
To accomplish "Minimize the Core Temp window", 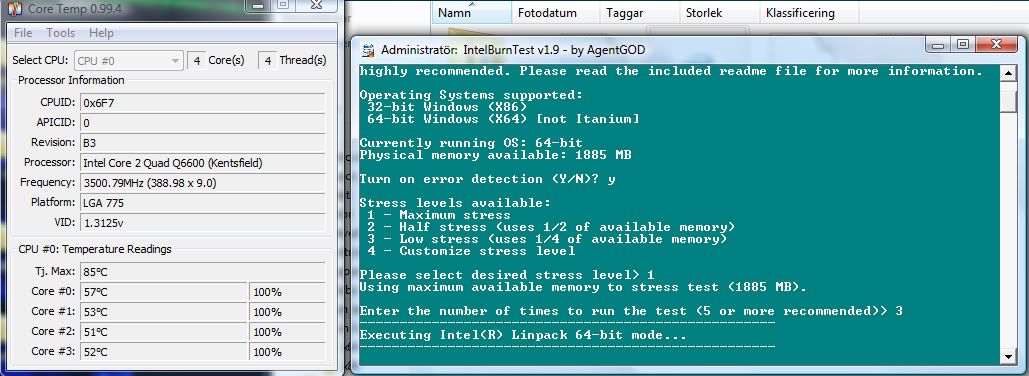I will (259, 5).
